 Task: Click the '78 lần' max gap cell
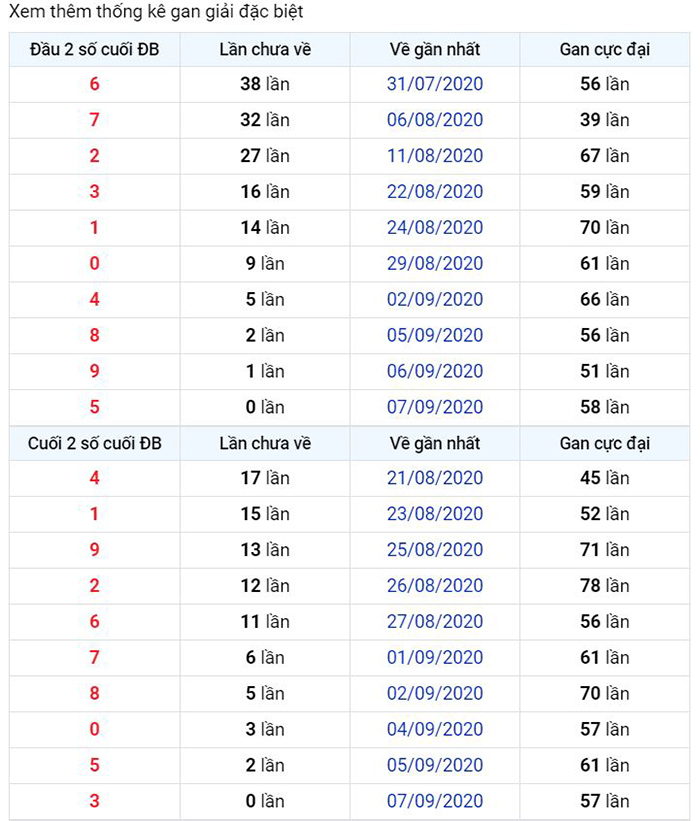(x=605, y=585)
